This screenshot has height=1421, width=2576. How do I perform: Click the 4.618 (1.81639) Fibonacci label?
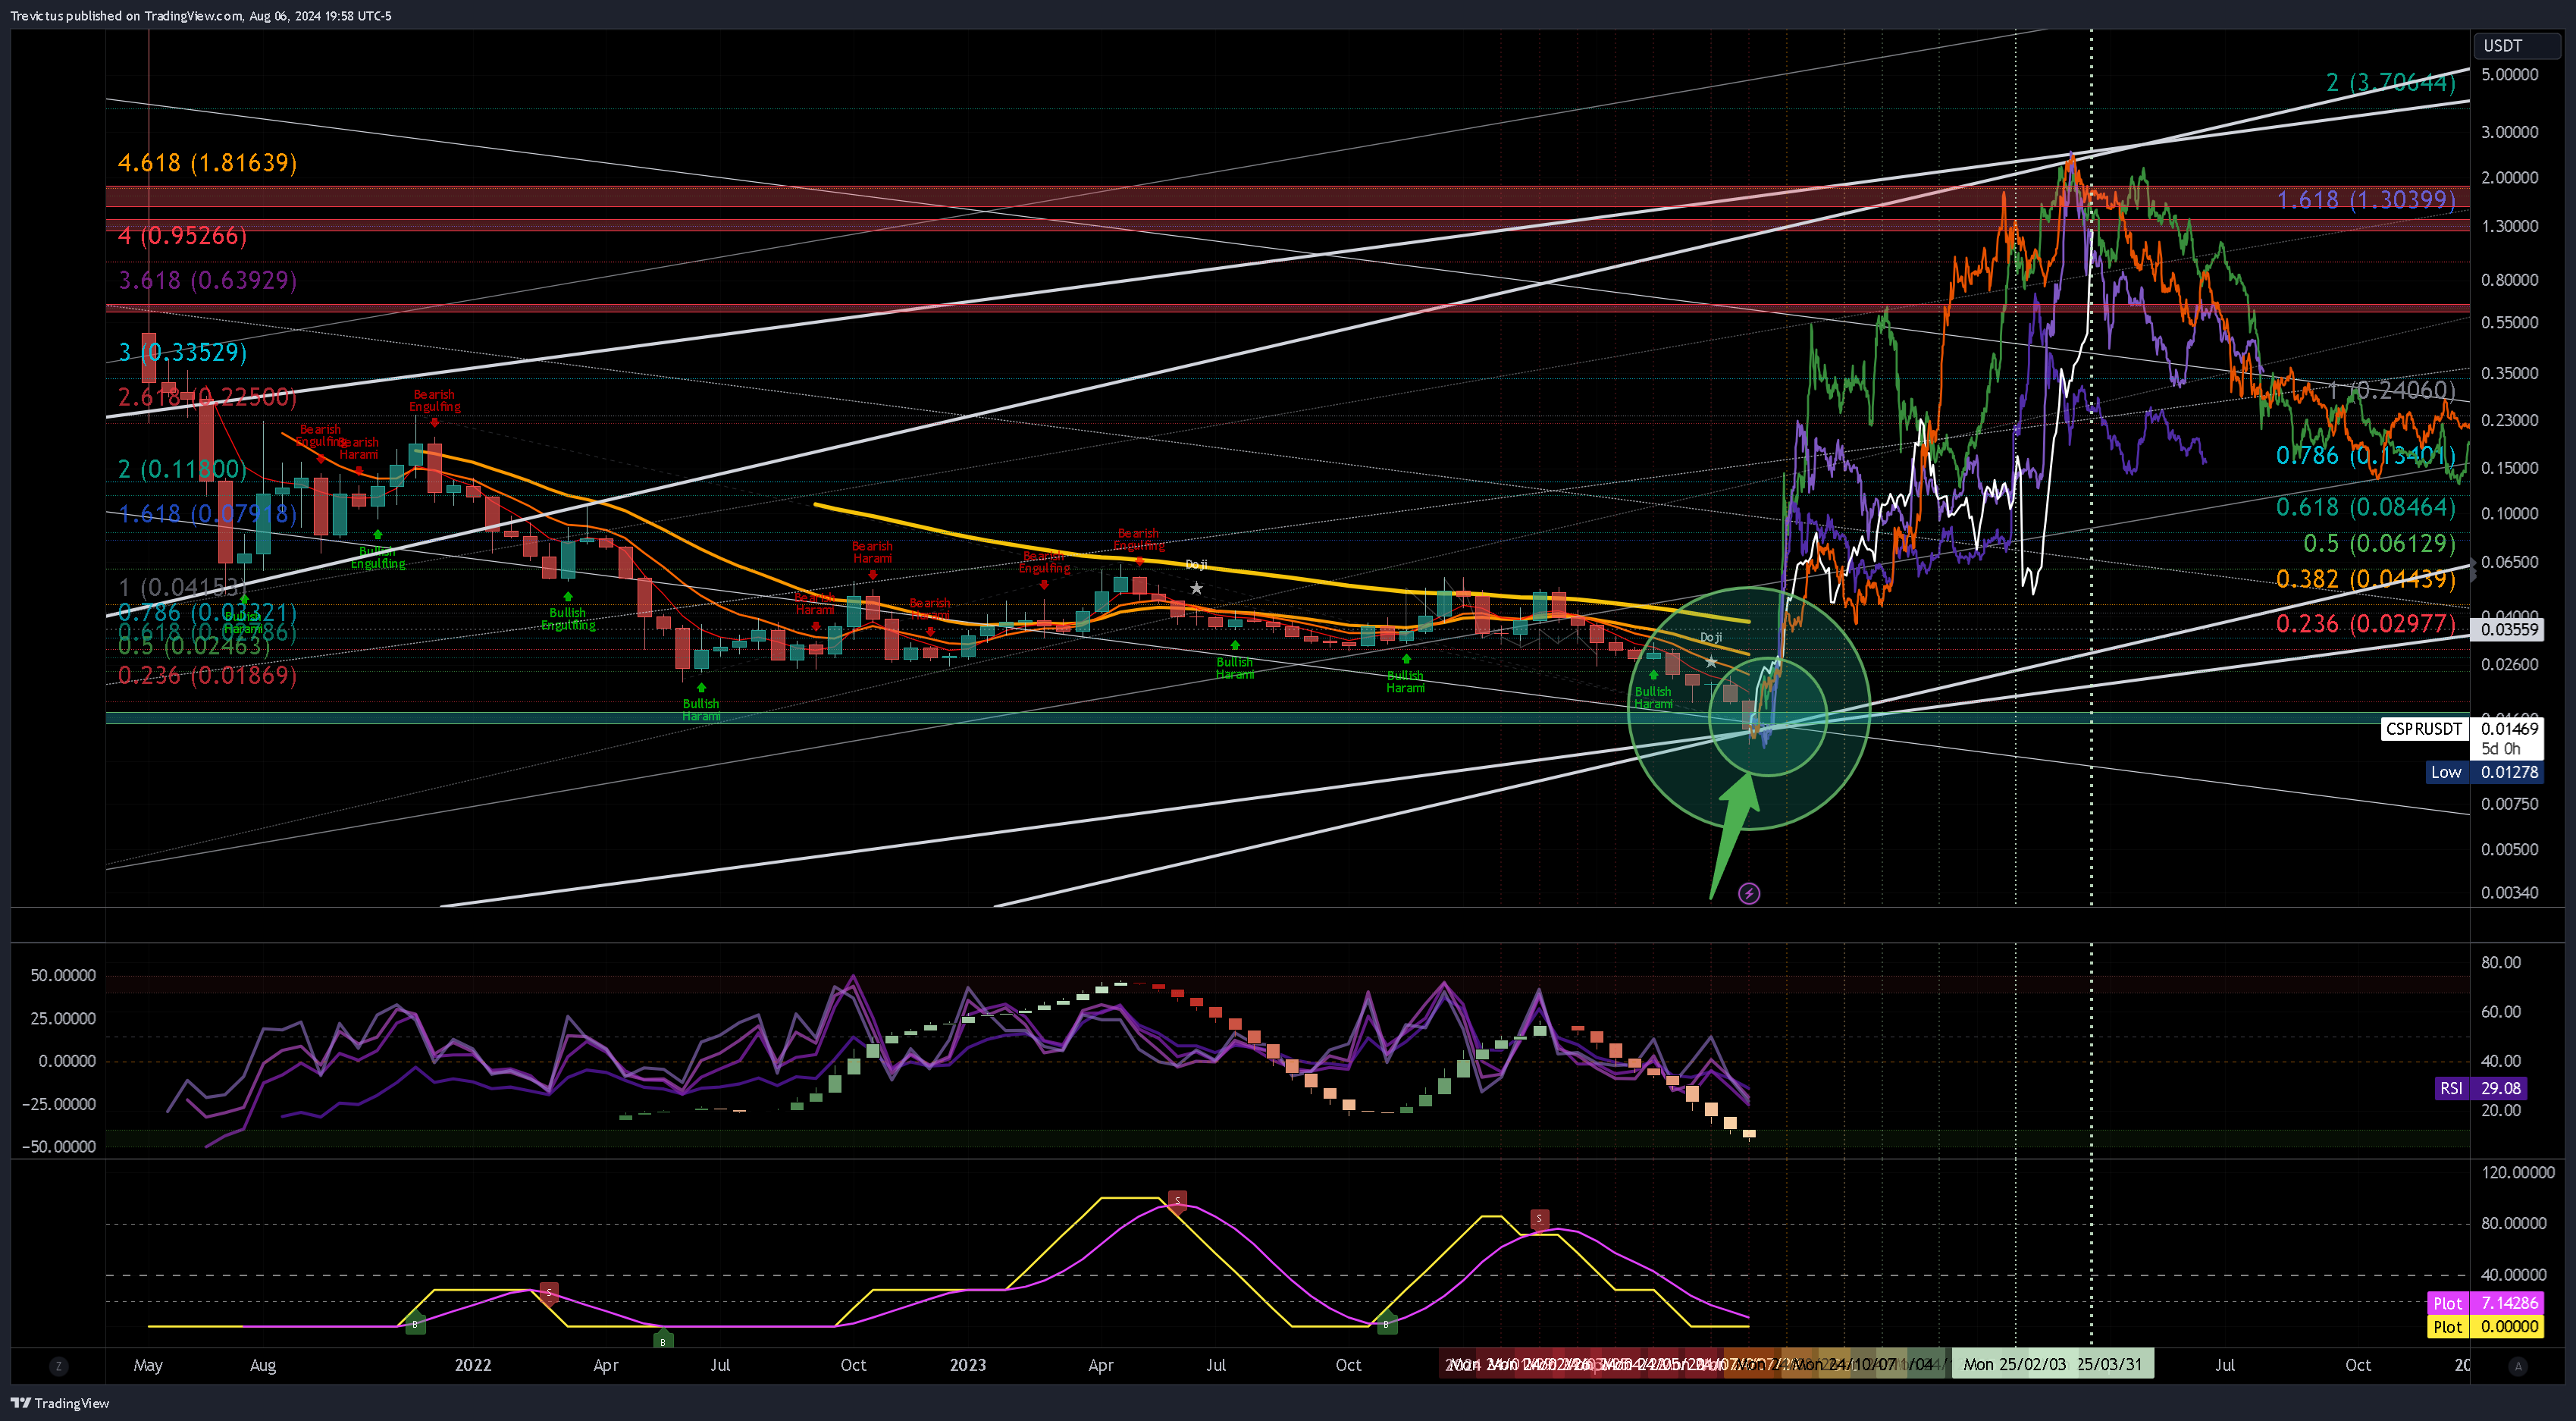click(x=208, y=162)
